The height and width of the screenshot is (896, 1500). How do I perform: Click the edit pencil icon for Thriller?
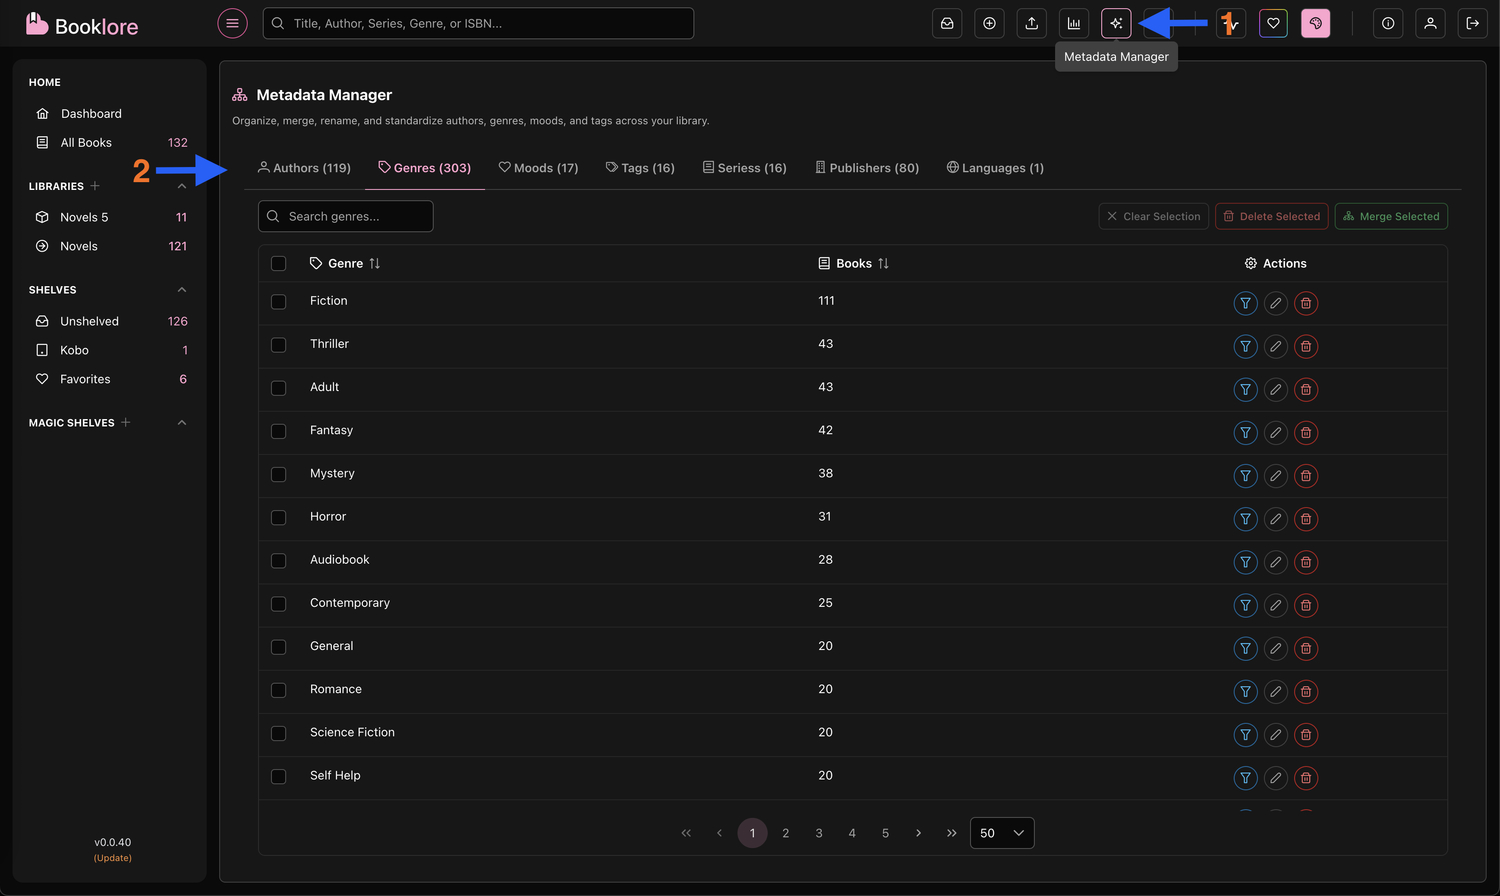pos(1275,346)
